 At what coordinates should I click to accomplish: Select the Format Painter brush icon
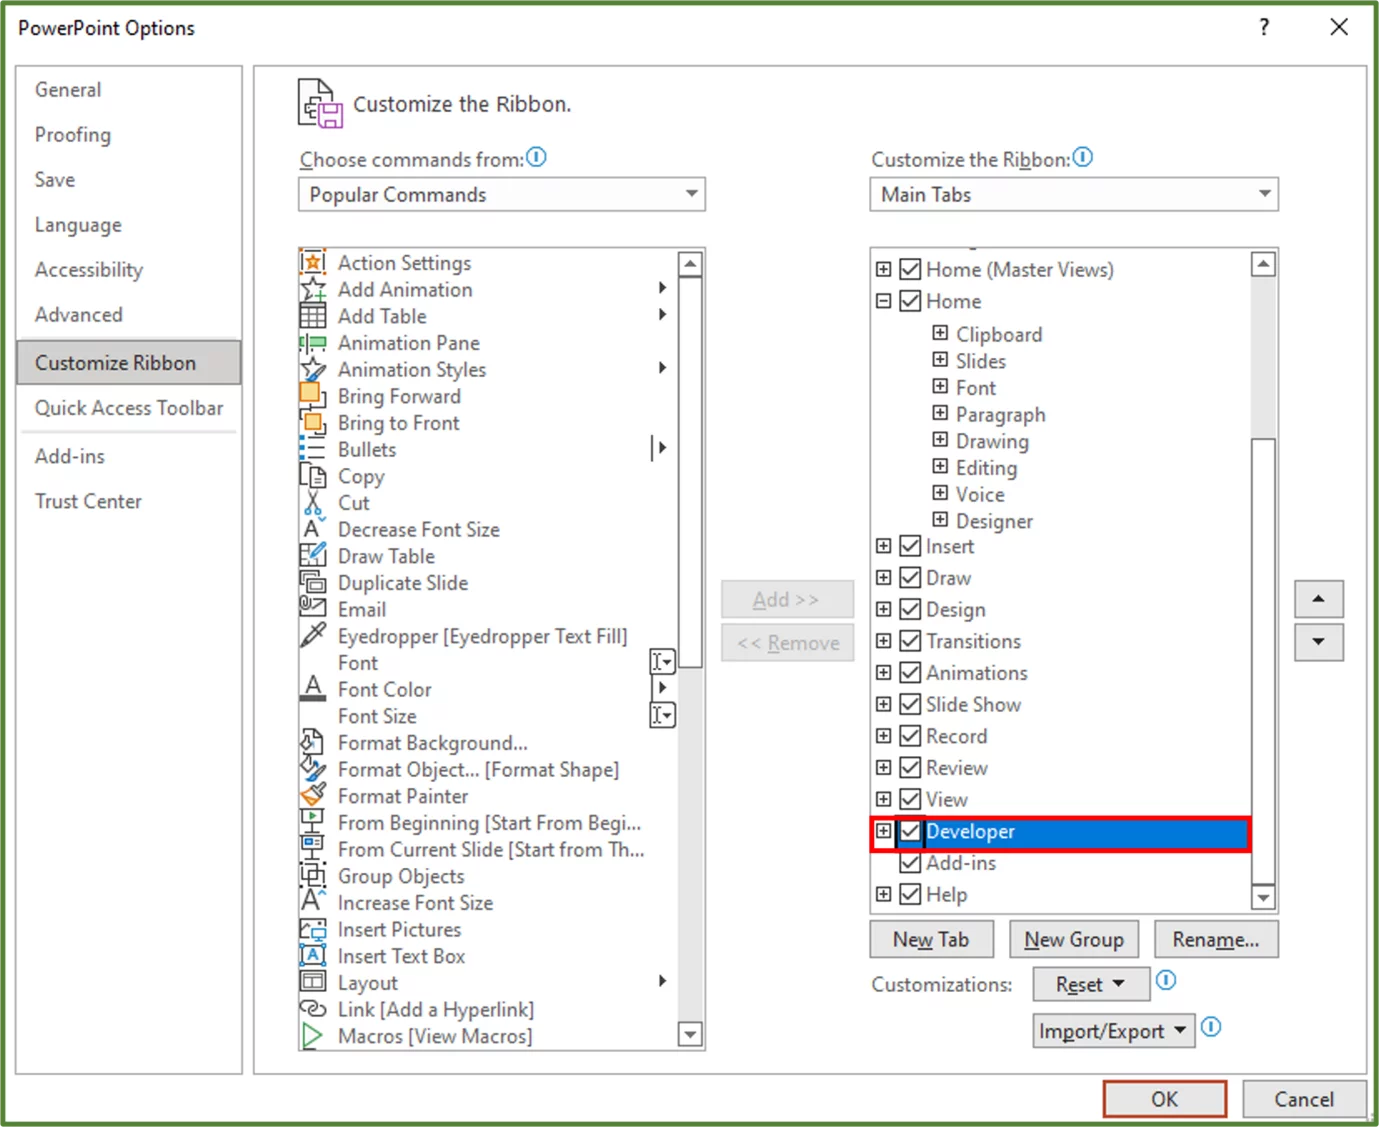313,796
